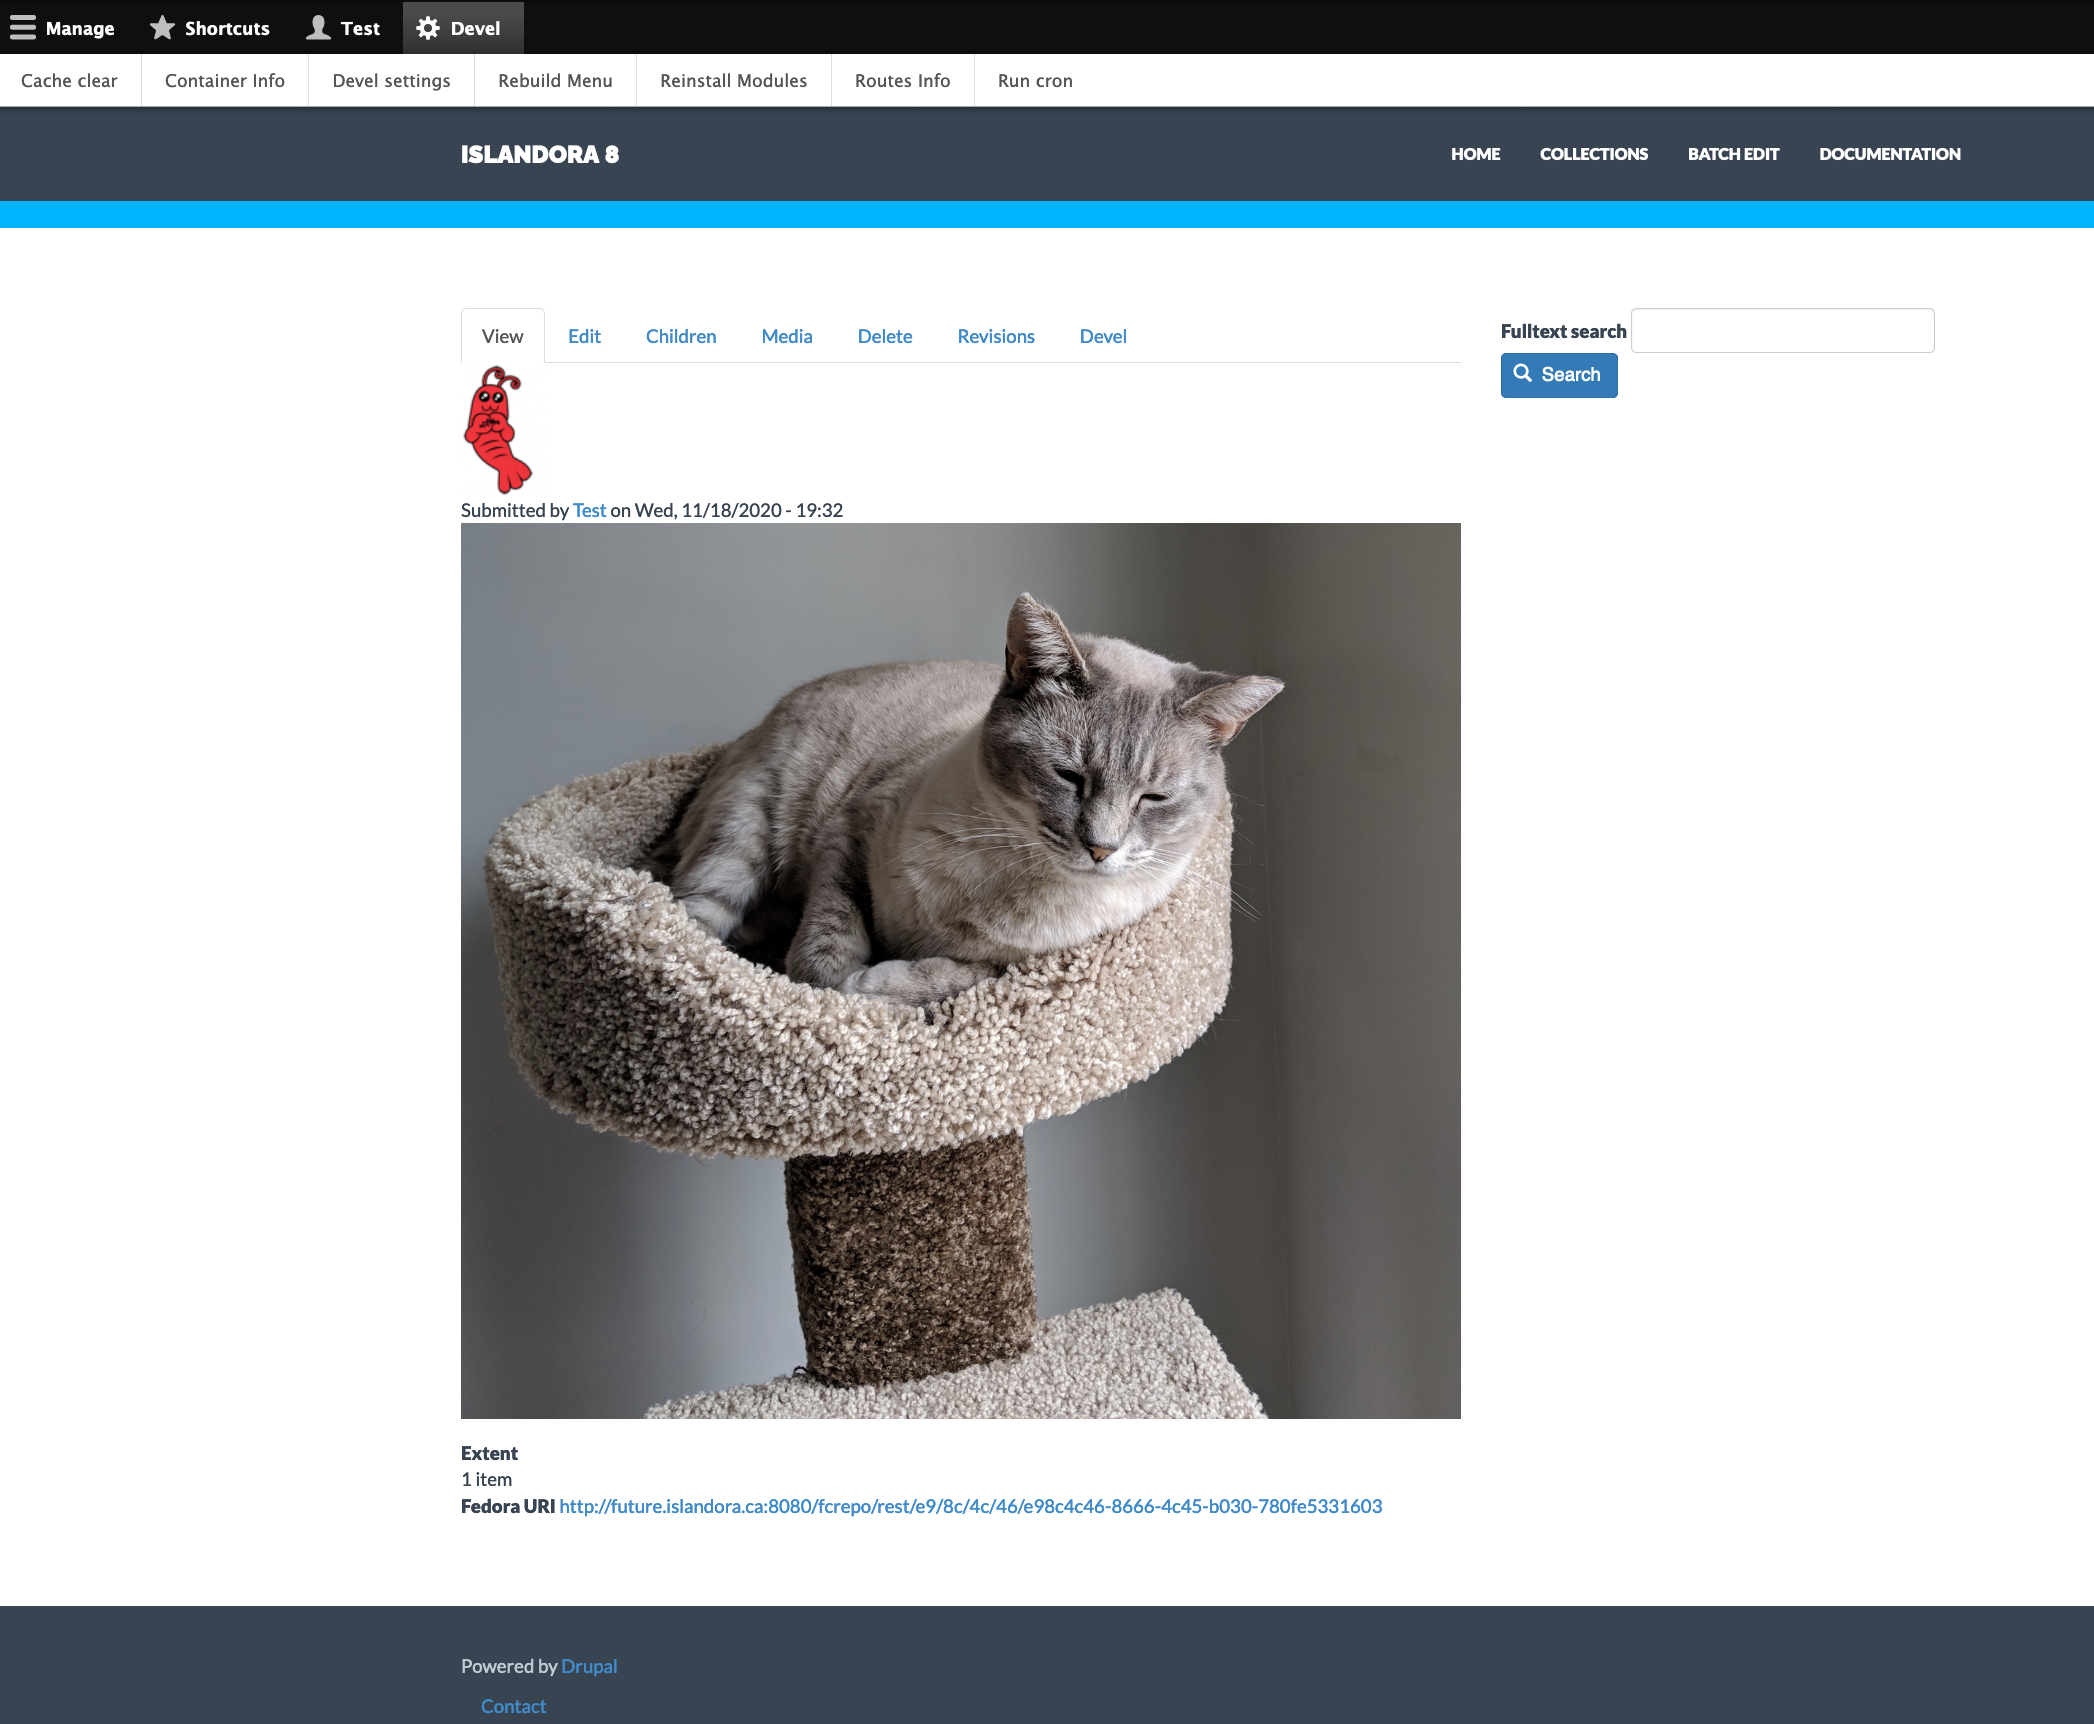Image resolution: width=2094 pixels, height=1724 pixels.
Task: Click the Islandora 8 home logo
Action: (539, 155)
